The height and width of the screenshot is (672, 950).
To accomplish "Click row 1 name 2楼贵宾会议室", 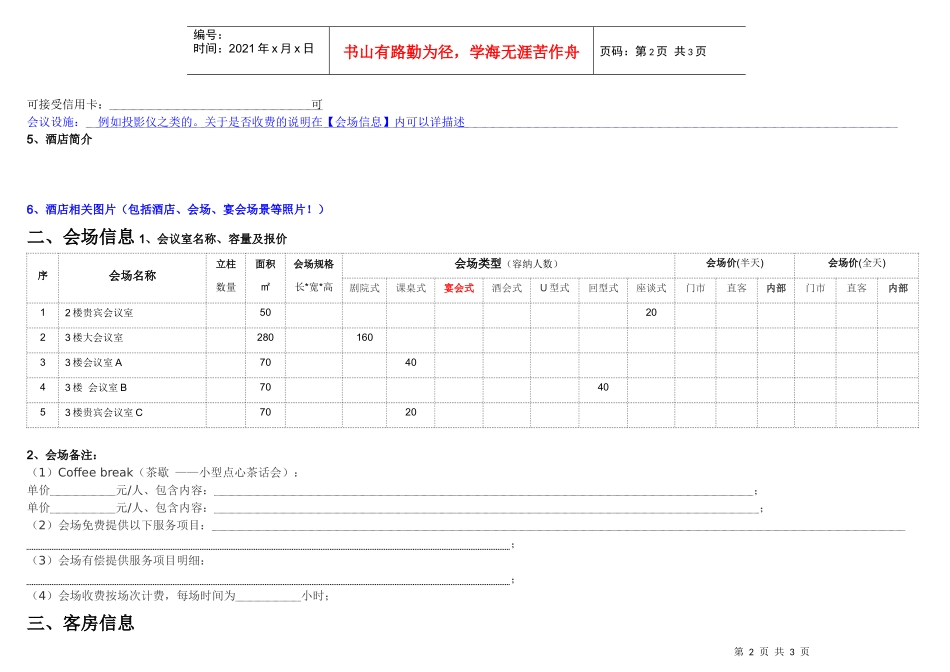I will click(99, 313).
